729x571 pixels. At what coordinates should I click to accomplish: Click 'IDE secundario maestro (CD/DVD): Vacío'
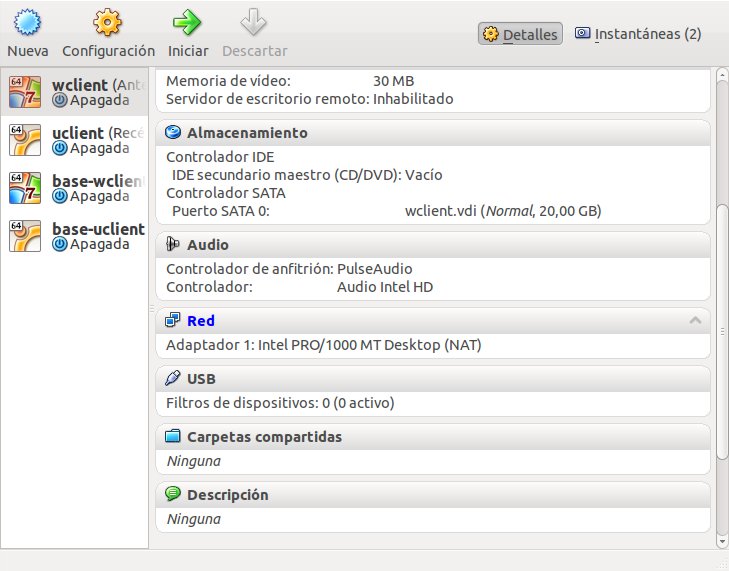[x=307, y=175]
